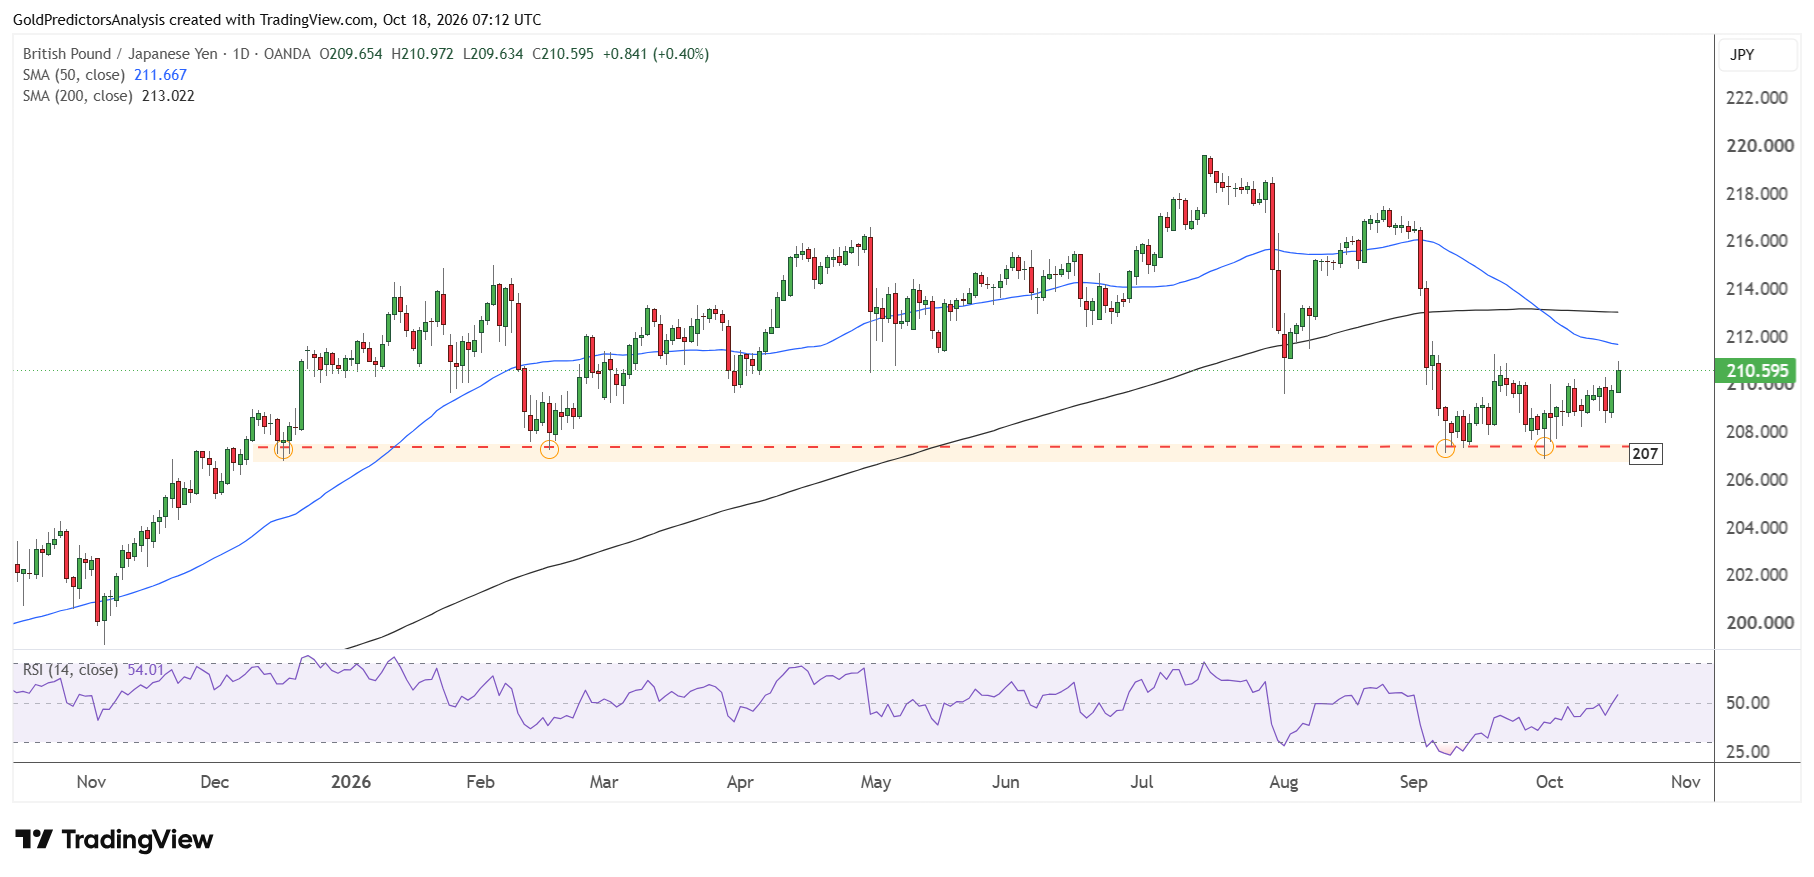Click the Jun label on the time axis
This screenshot has width=1814, height=877.
[x=1006, y=782]
